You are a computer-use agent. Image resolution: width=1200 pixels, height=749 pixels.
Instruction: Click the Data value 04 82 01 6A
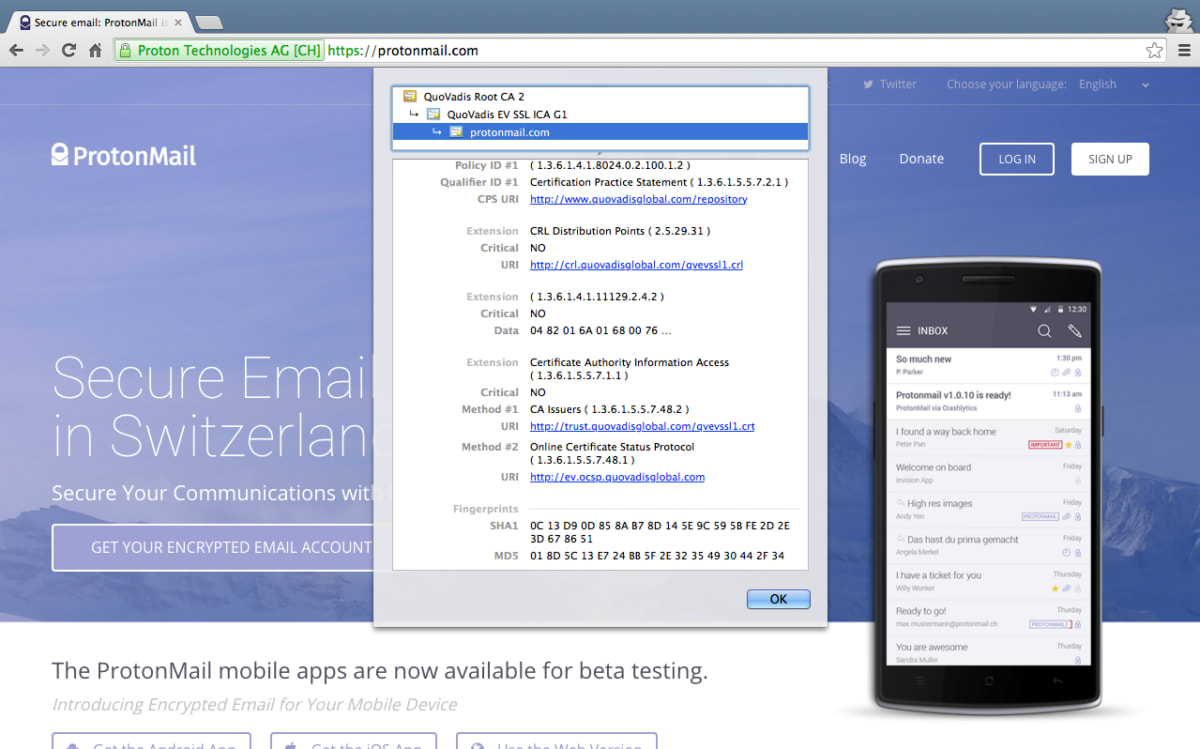[600, 330]
